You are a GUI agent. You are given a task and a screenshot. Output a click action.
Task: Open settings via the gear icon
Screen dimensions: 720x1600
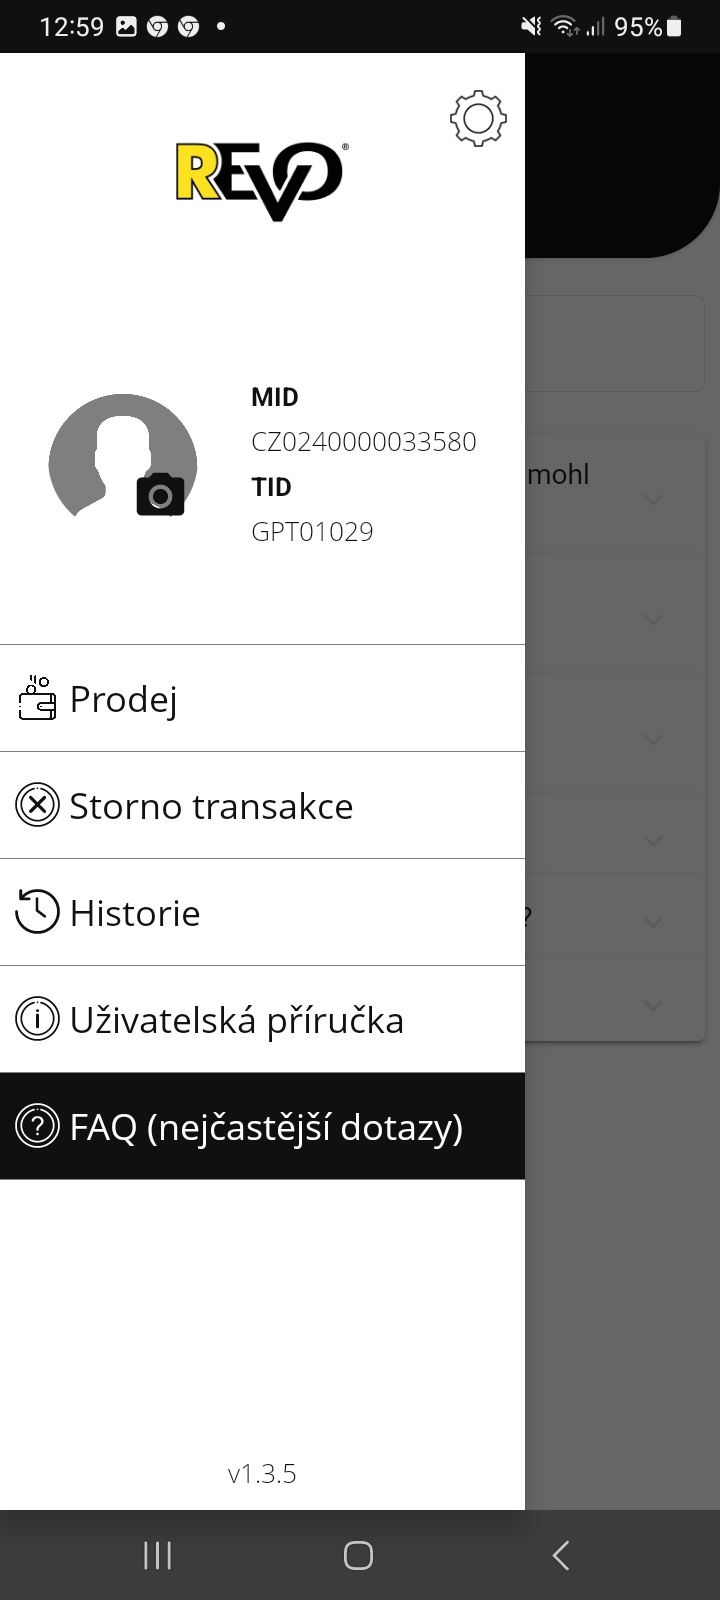pos(478,119)
